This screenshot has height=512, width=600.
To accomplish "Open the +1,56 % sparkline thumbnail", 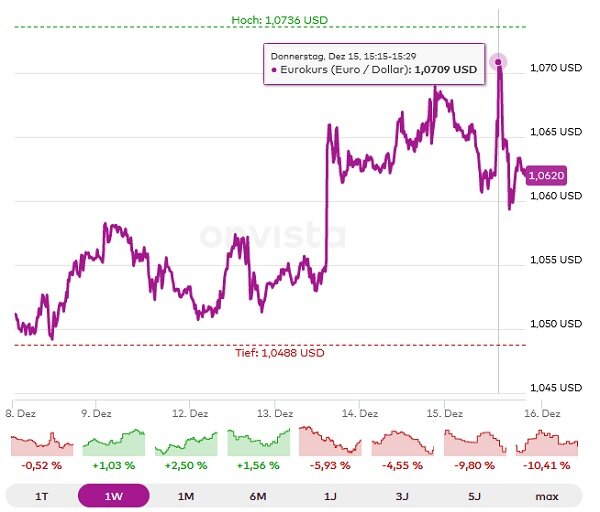I will (x=258, y=443).
